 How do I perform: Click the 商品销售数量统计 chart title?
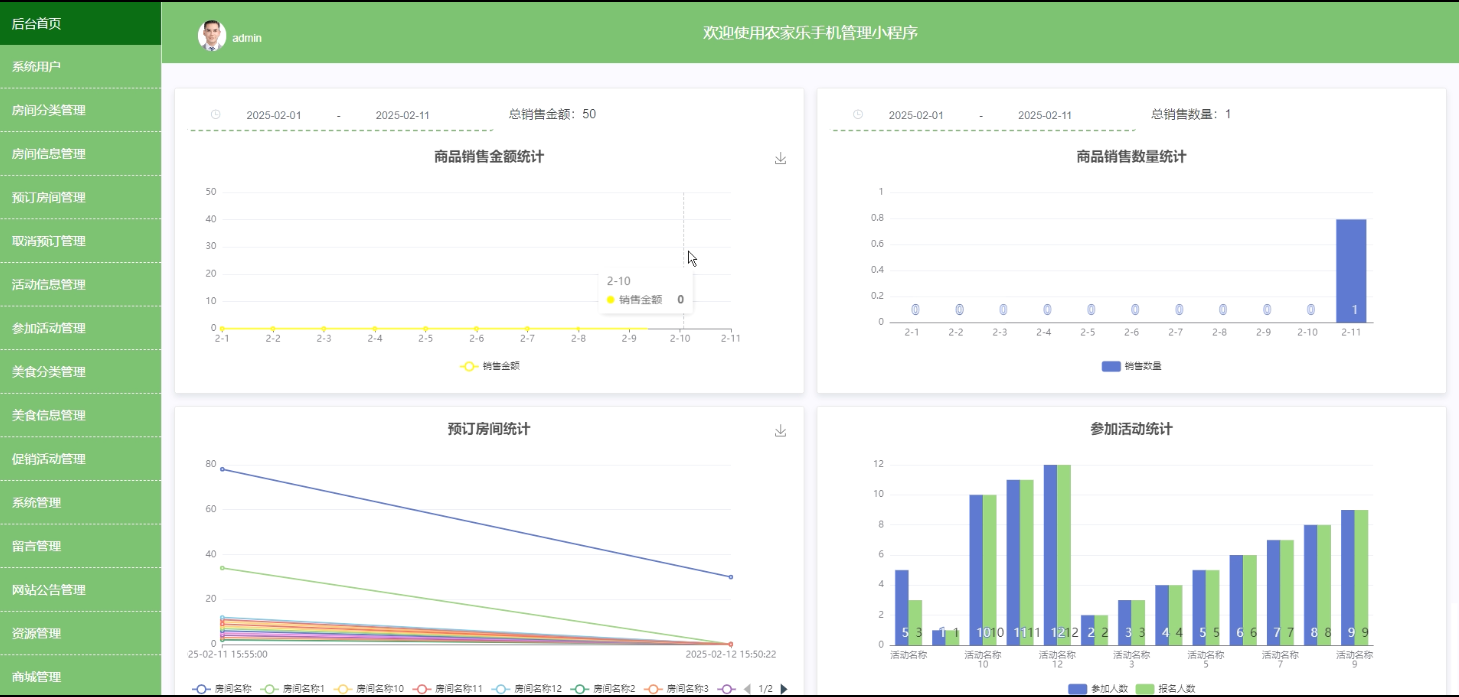pyautogui.click(x=1131, y=157)
